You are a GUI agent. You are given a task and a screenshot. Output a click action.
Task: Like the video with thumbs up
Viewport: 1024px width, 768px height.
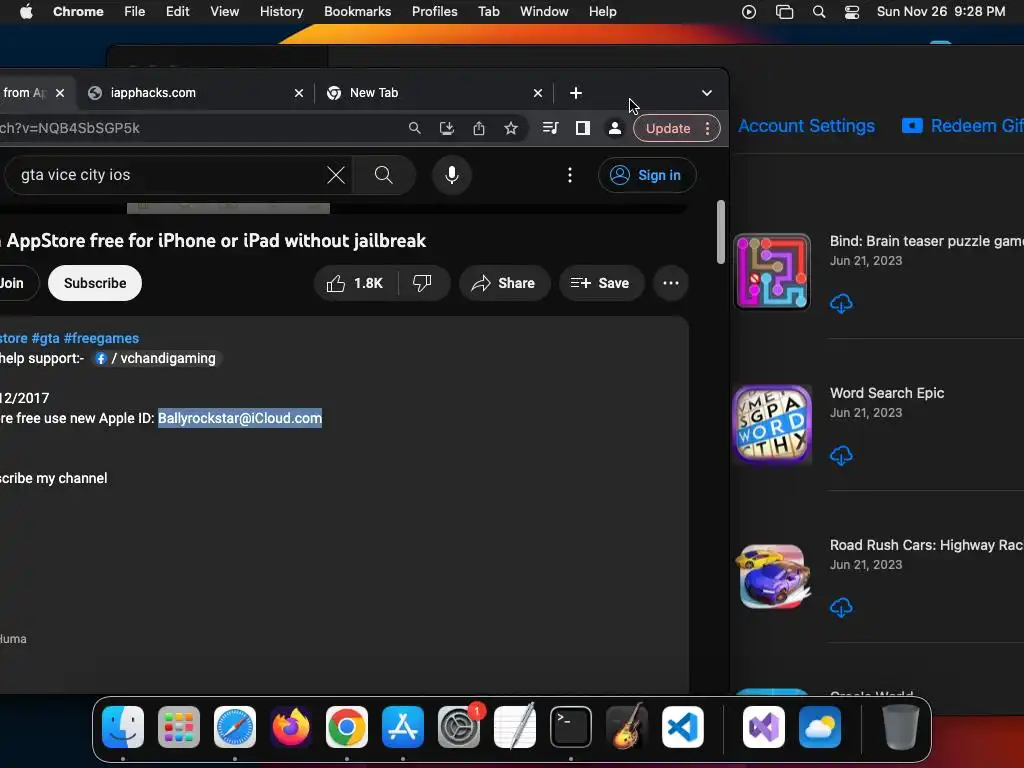(356, 283)
